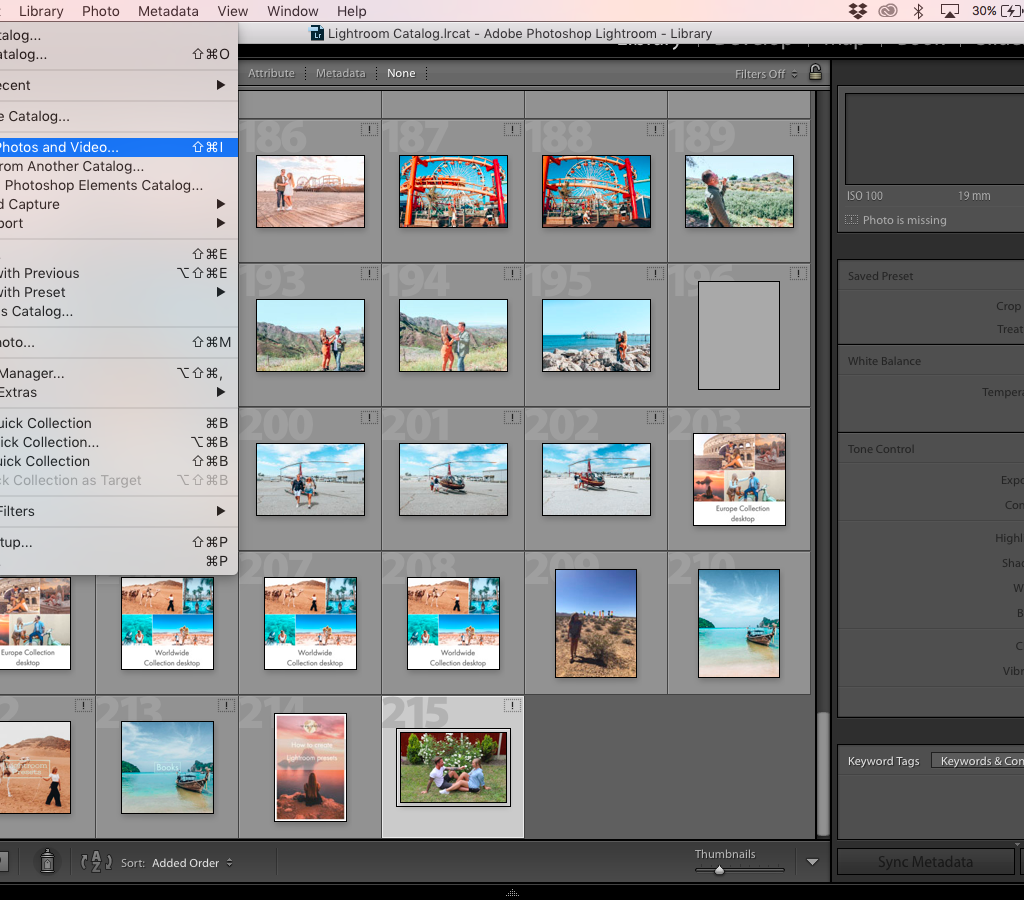Click the warning badge on photo 200
This screenshot has height=900, width=1024.
coord(370,417)
